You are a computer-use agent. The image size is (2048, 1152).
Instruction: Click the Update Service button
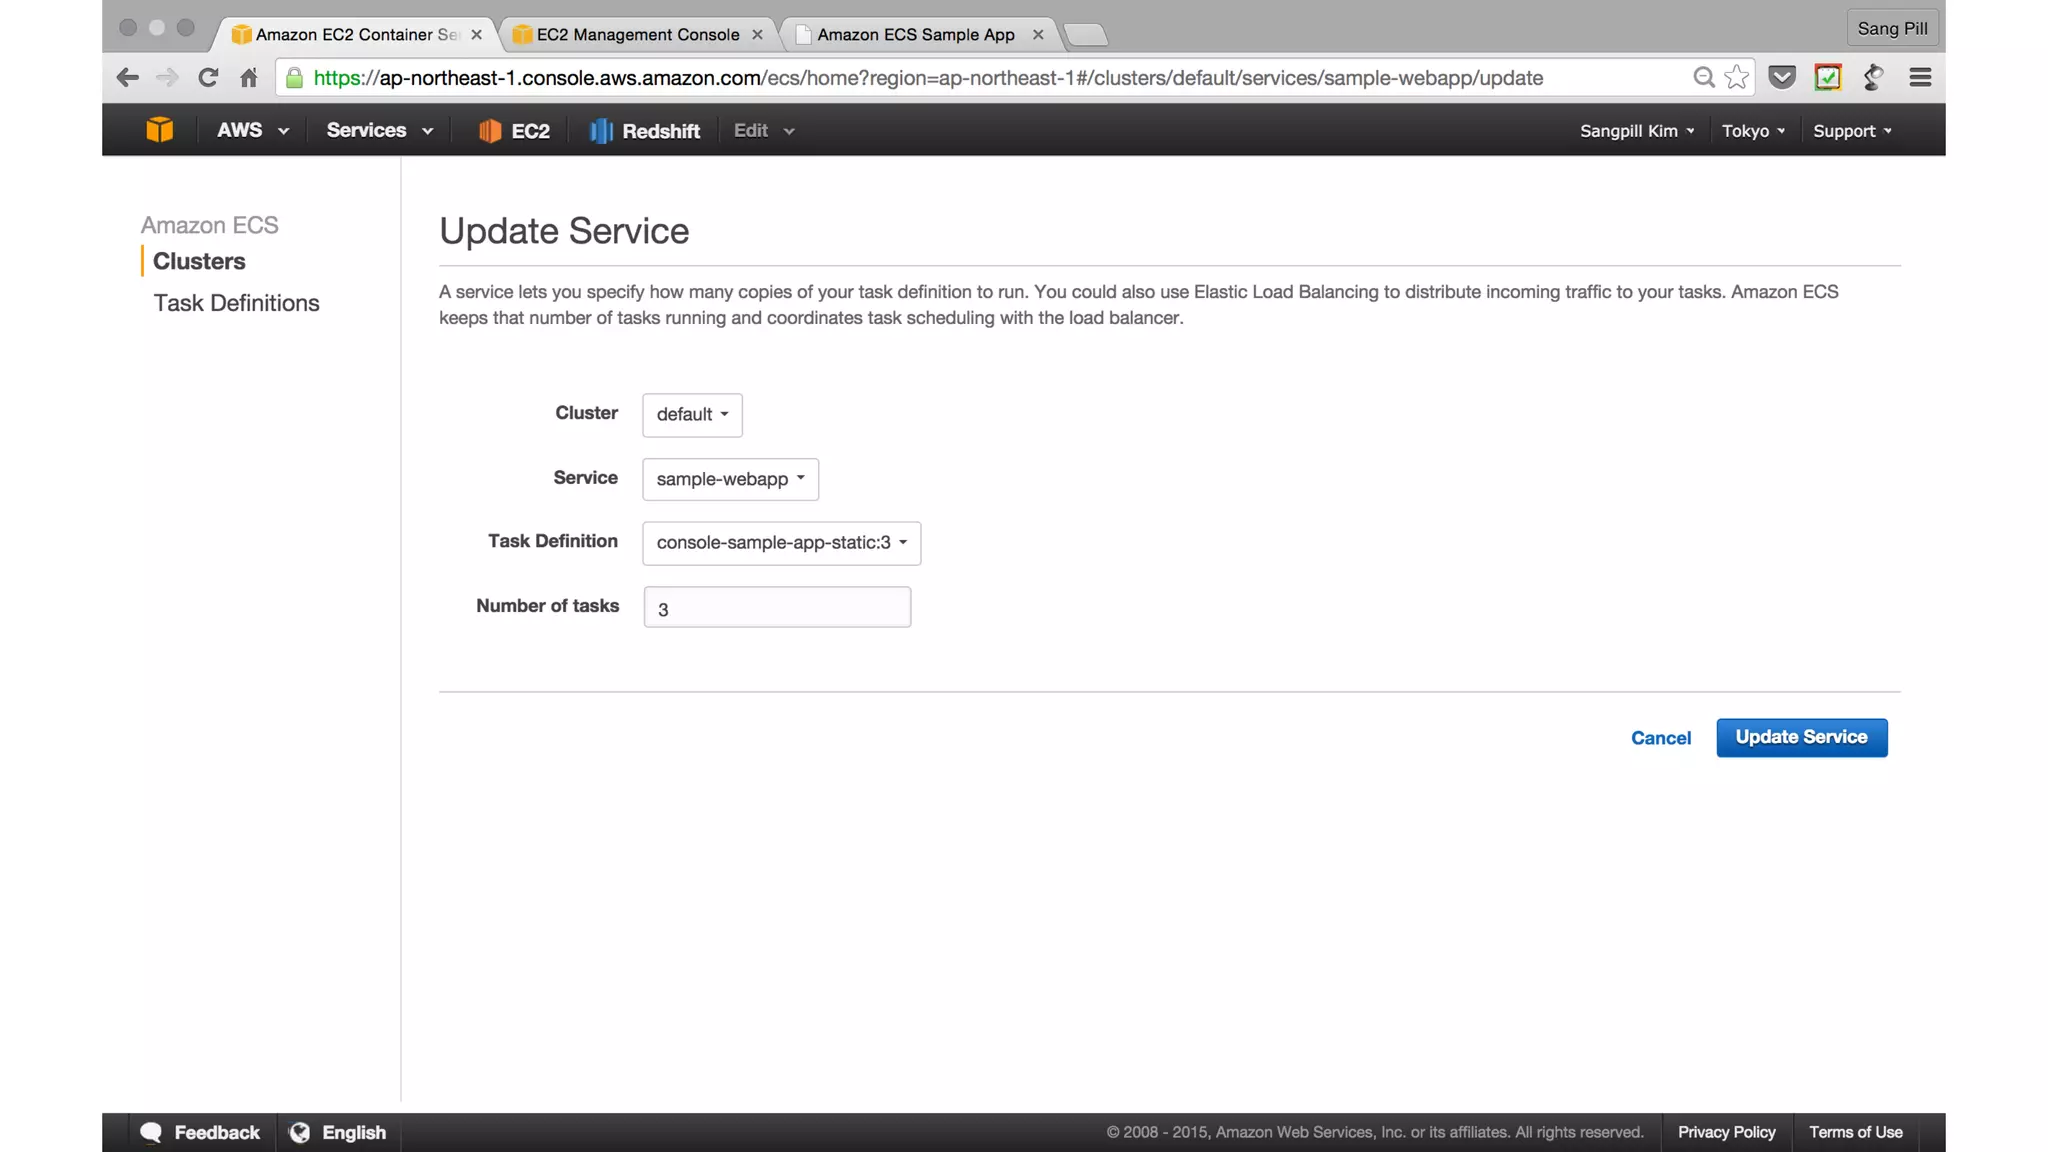pos(1801,738)
